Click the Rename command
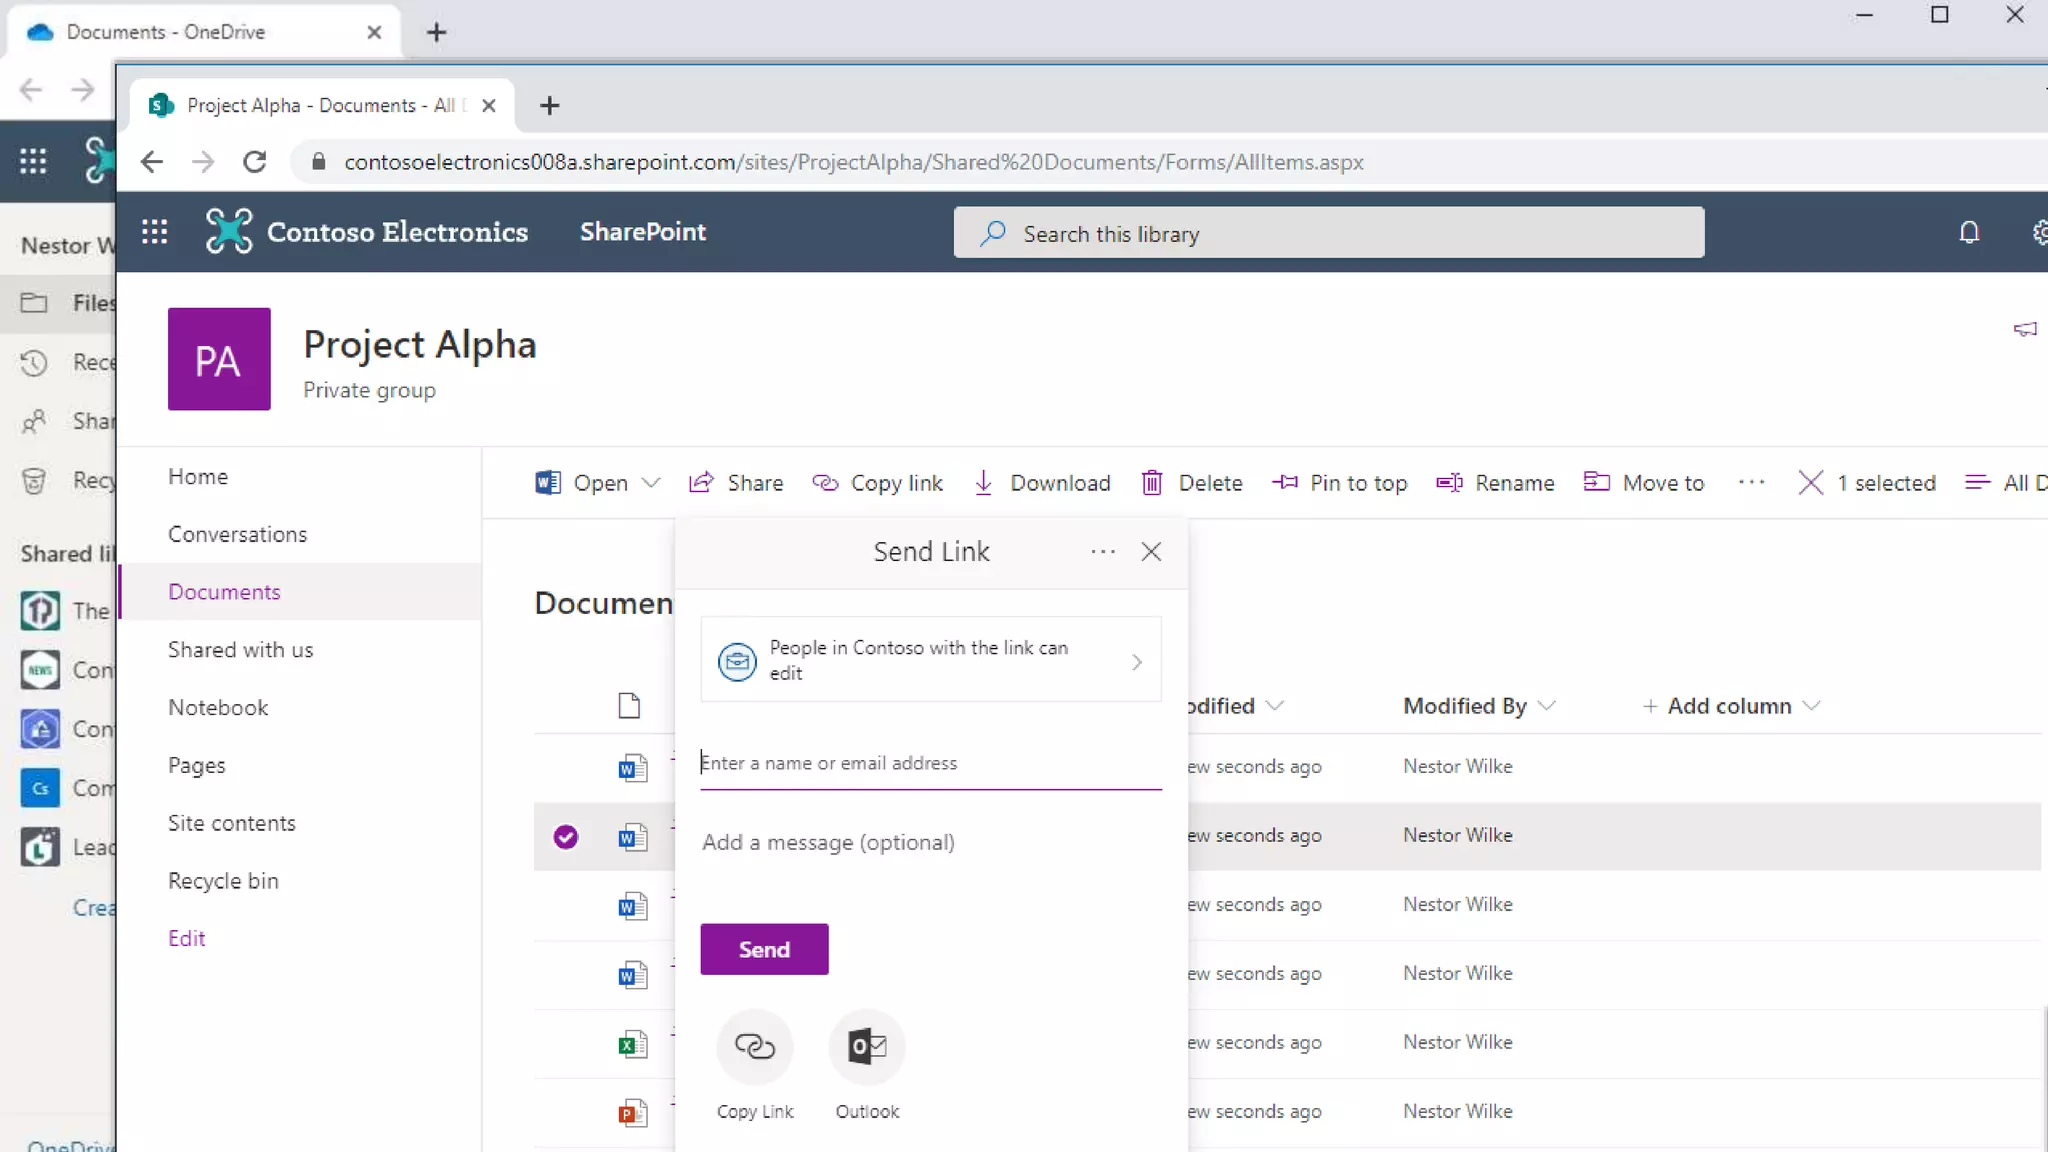Viewport: 2048px width, 1152px height. click(1496, 483)
